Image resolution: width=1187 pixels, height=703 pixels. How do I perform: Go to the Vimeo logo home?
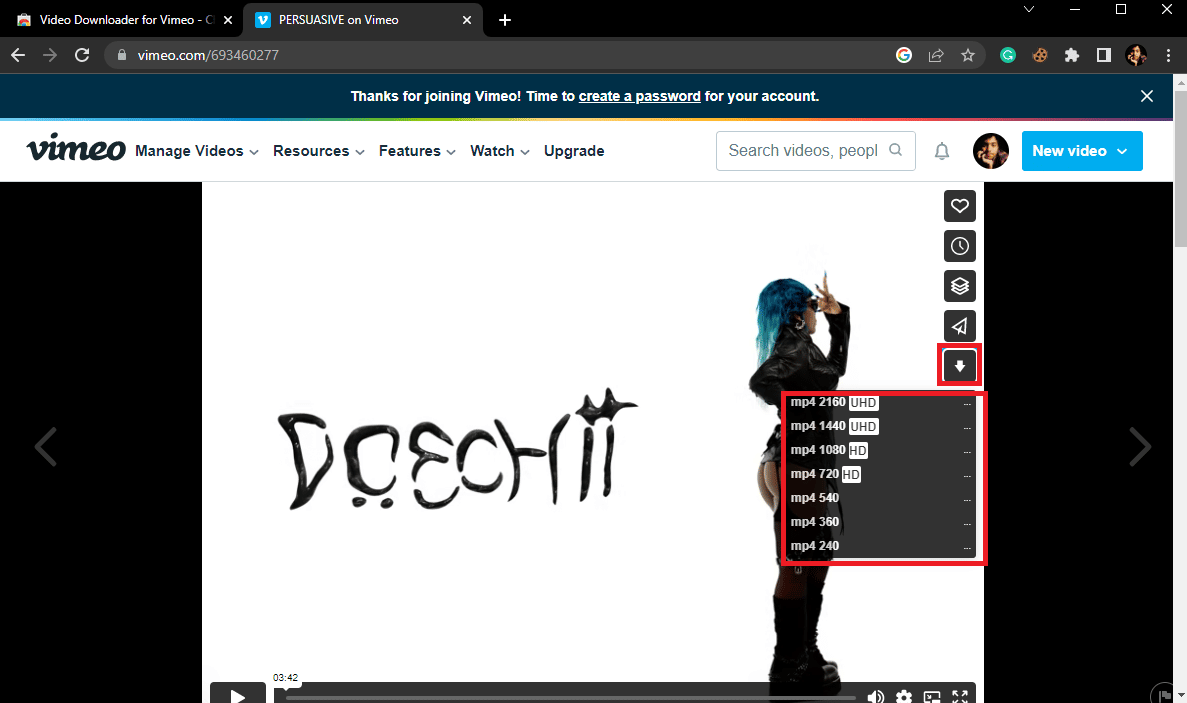tap(76, 148)
